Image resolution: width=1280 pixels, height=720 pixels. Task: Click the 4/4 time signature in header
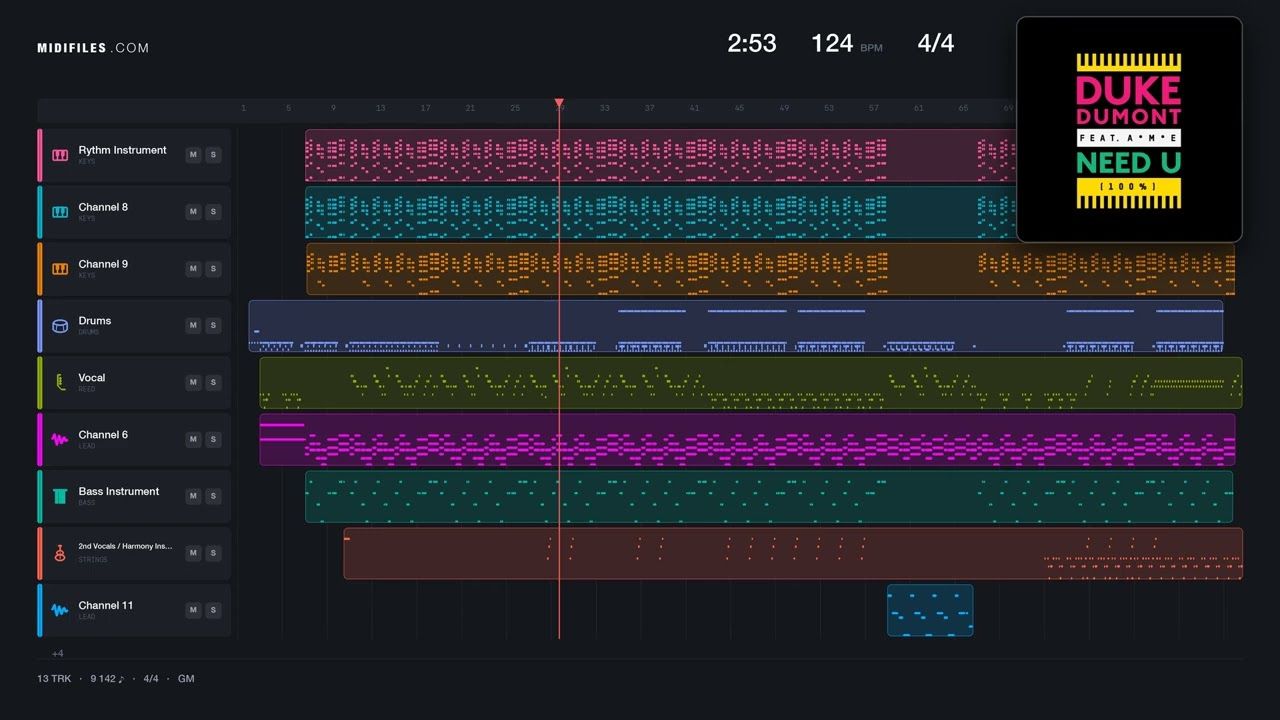click(936, 43)
